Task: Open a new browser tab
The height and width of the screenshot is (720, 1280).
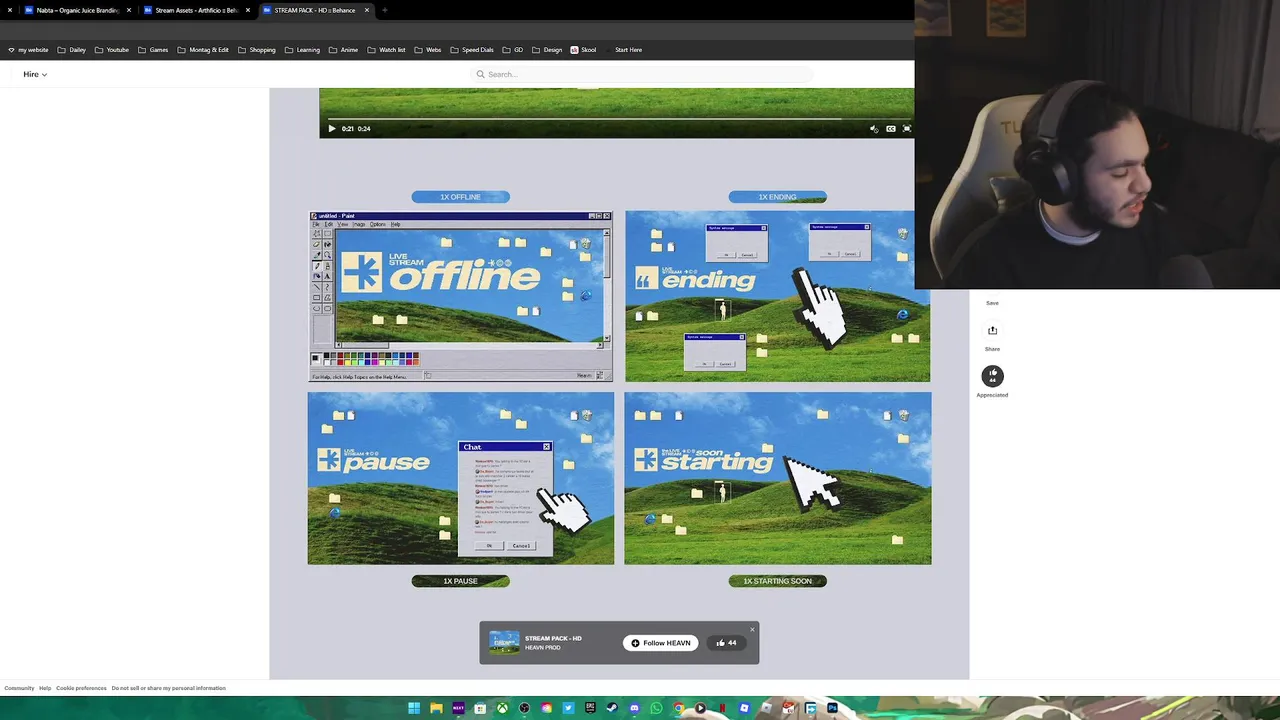Action: [385, 10]
